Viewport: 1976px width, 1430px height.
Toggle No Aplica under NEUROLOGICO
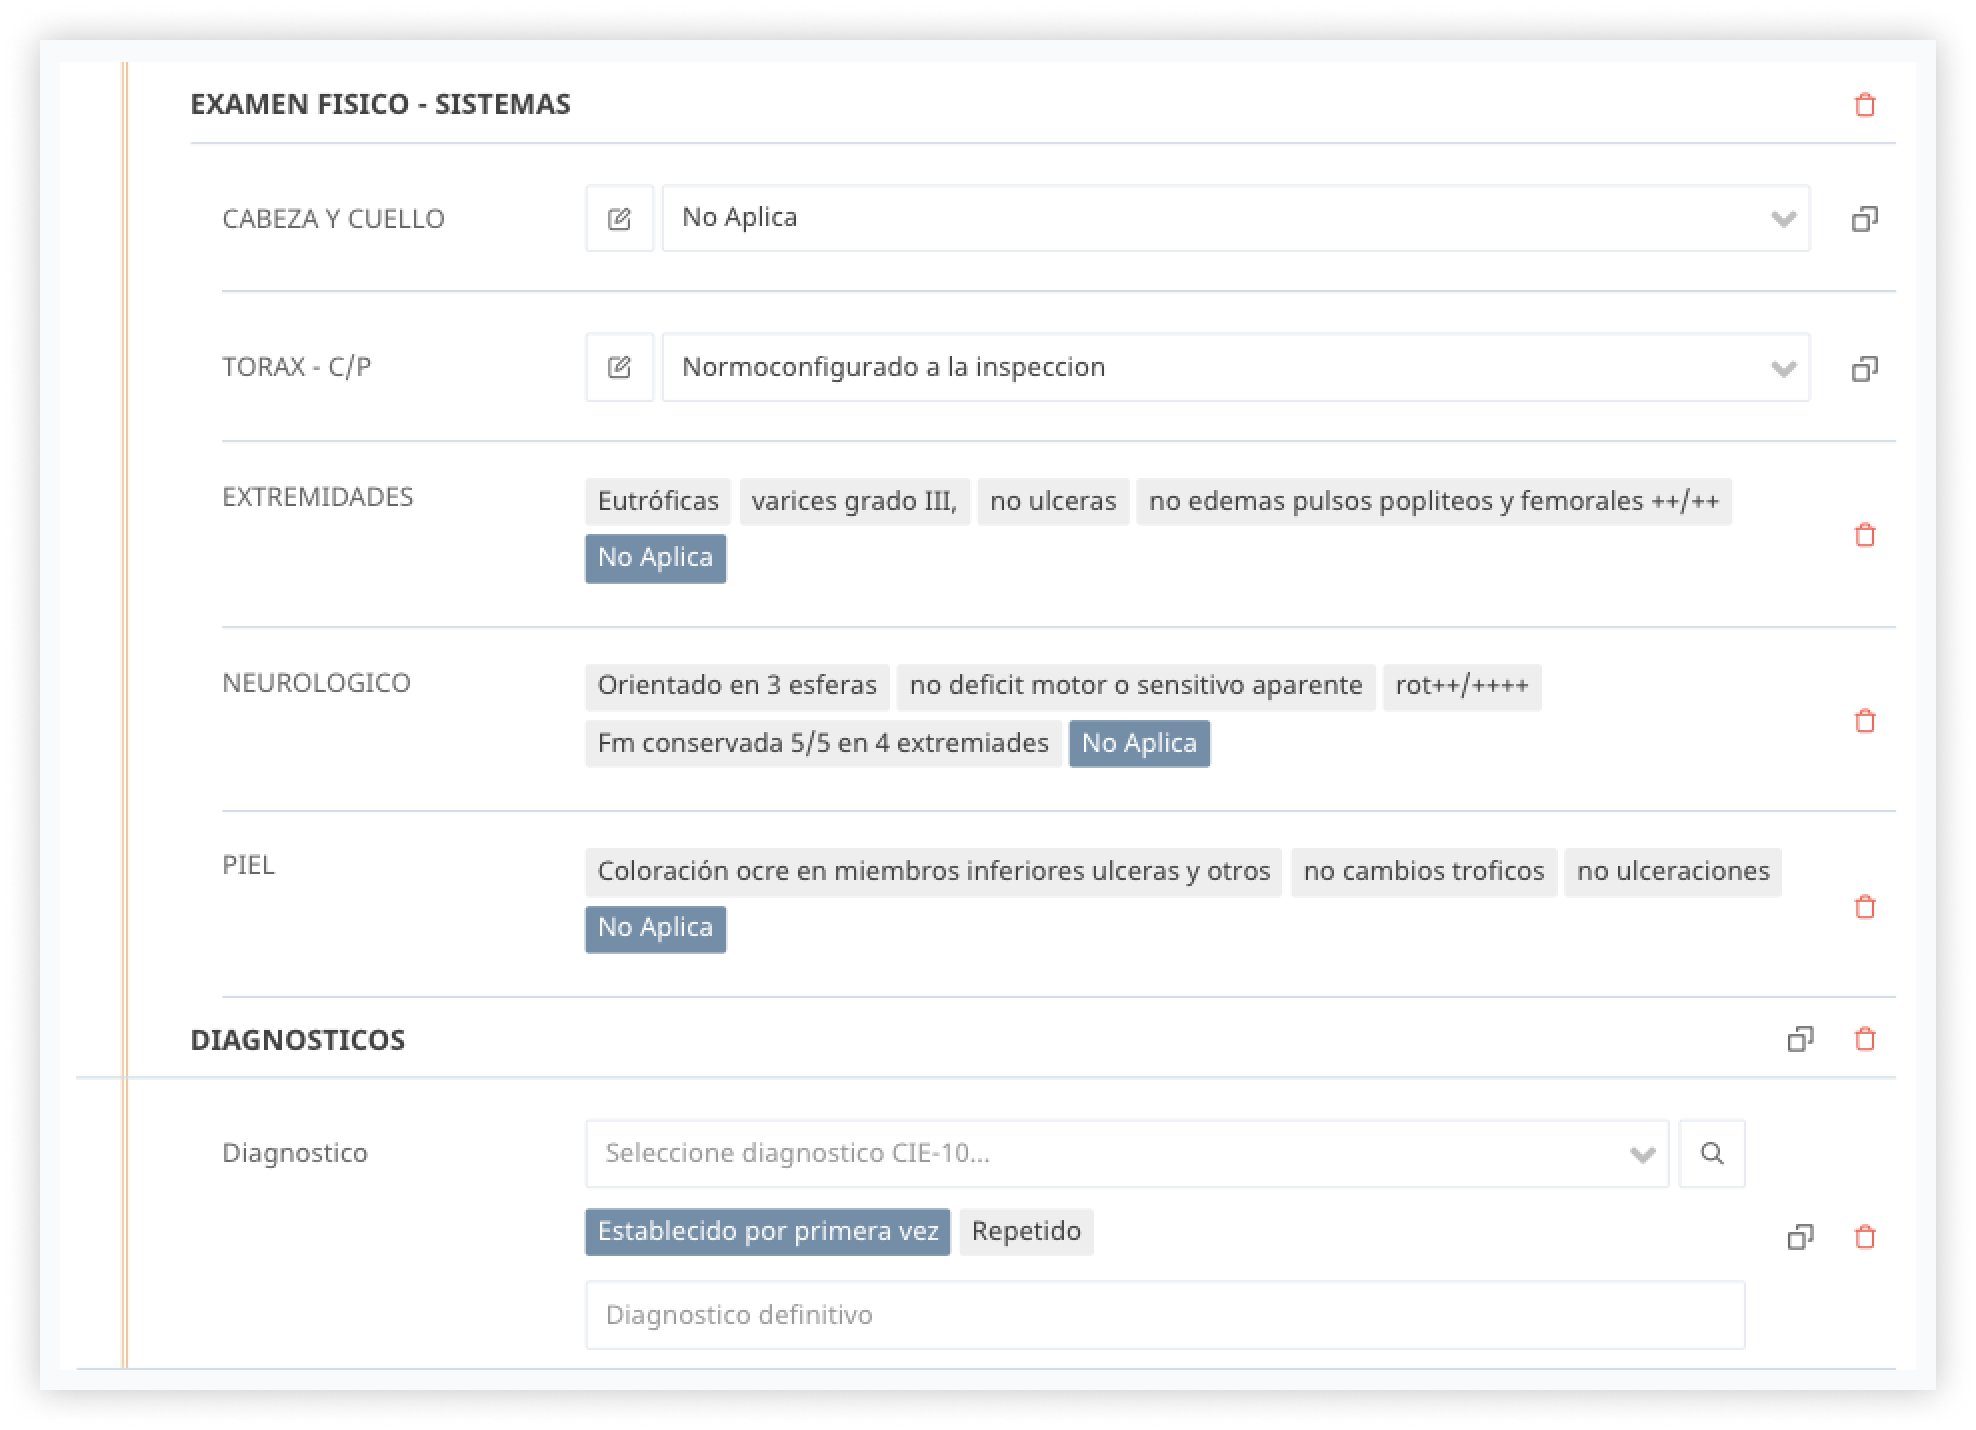(x=1139, y=743)
